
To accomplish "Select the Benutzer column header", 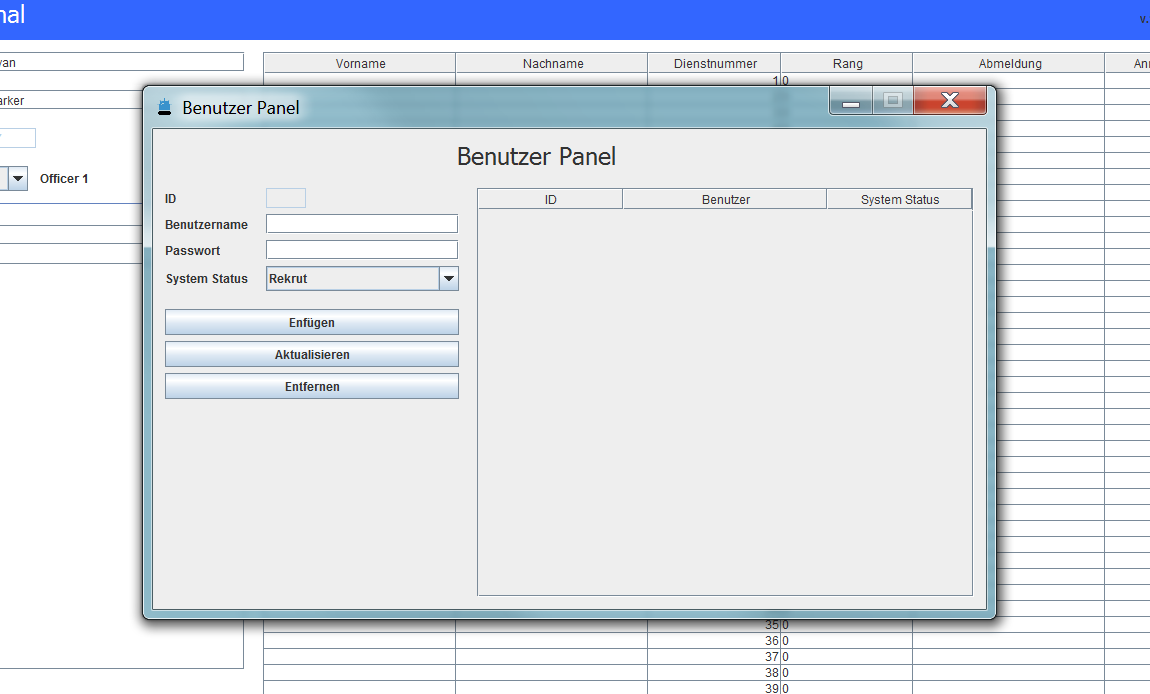I will tap(725, 200).
